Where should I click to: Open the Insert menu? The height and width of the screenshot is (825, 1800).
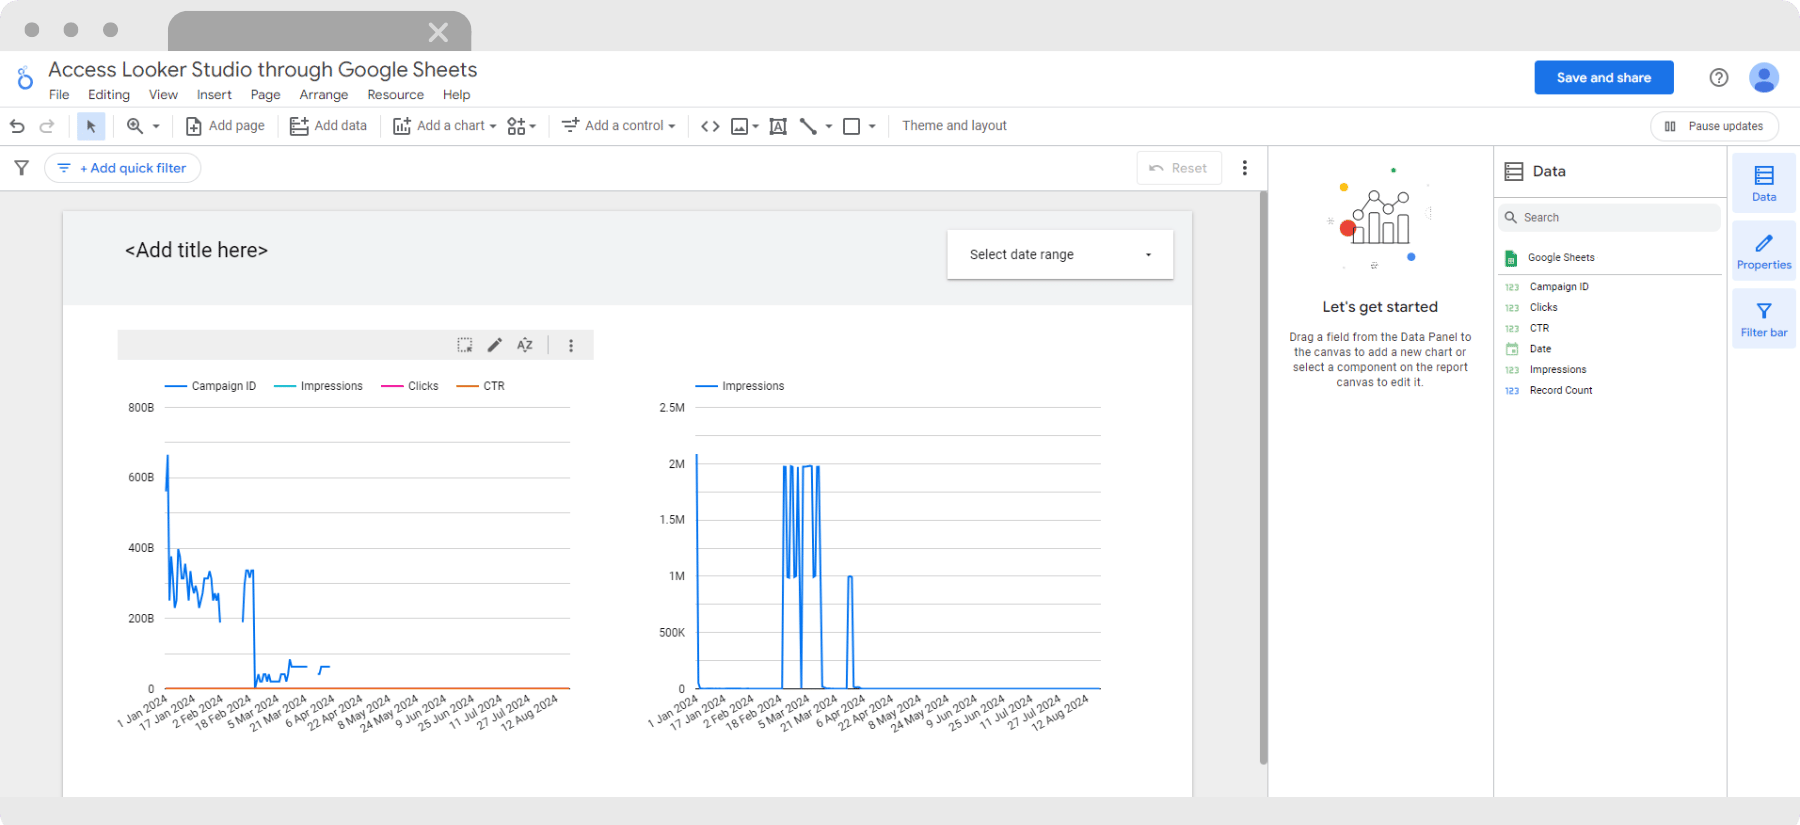(x=214, y=95)
